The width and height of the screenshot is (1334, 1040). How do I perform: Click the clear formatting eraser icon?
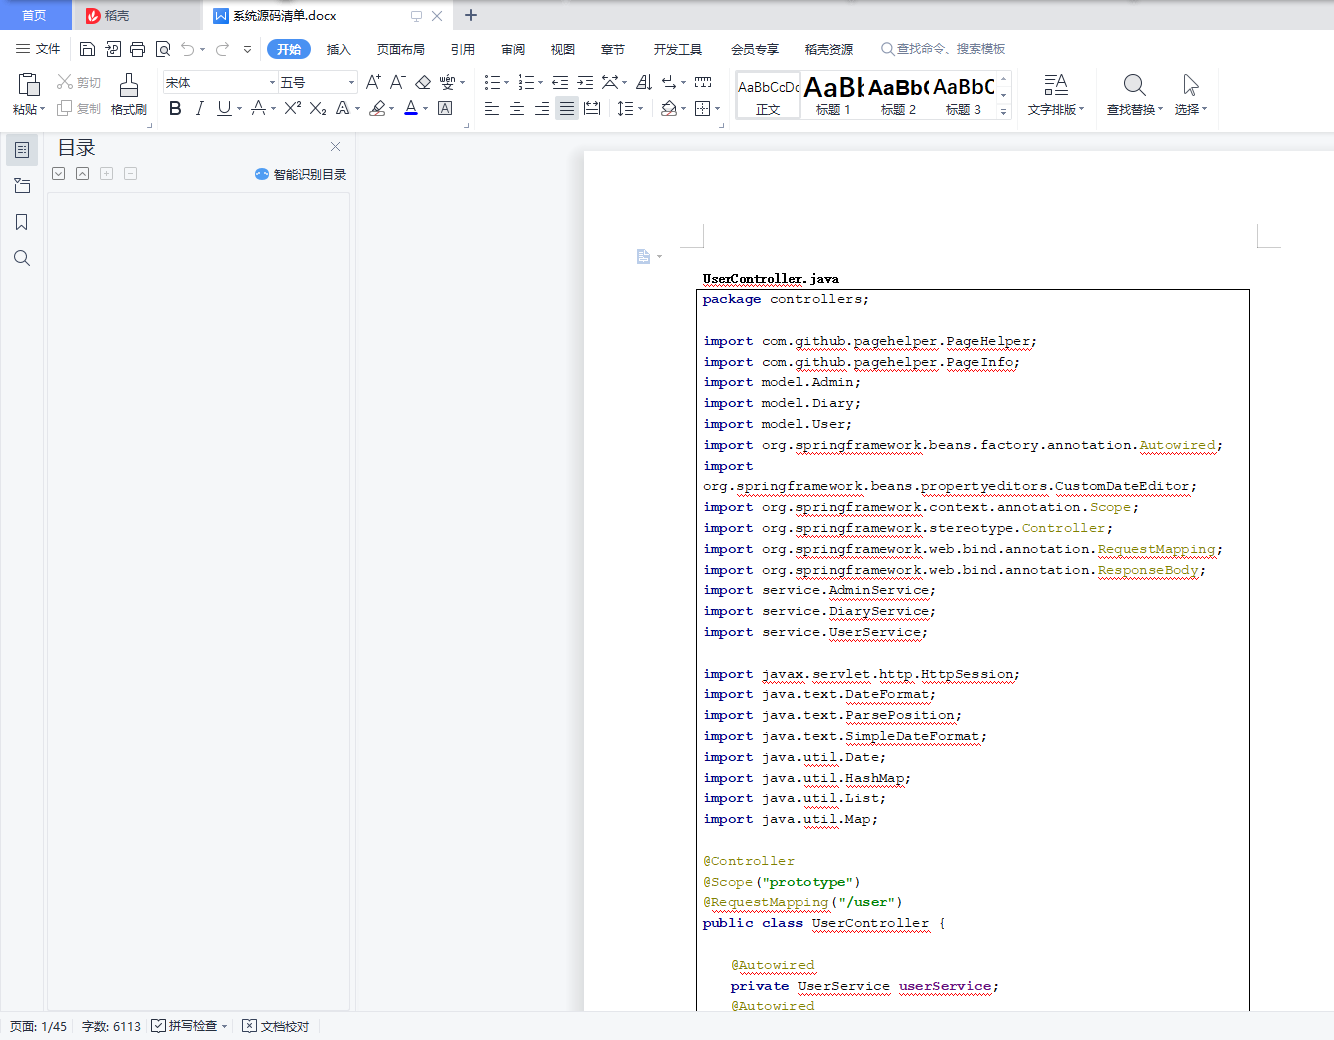[423, 82]
